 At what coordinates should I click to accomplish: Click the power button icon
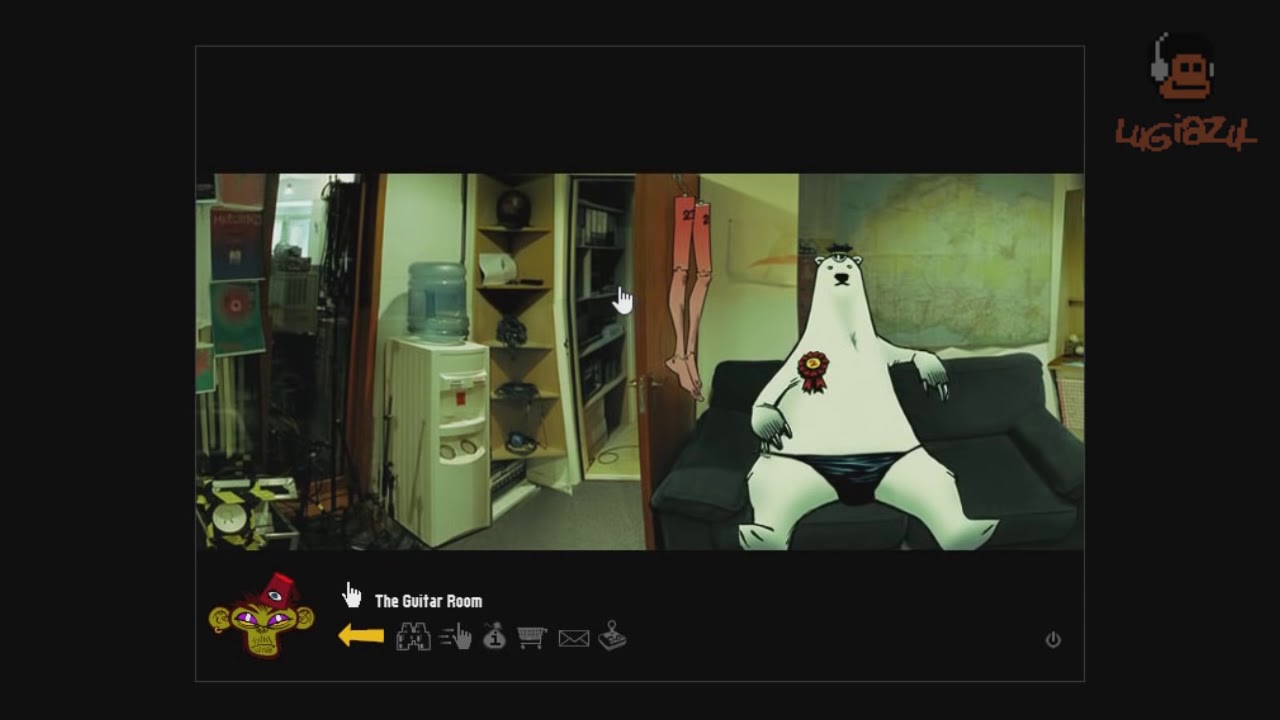(1053, 640)
